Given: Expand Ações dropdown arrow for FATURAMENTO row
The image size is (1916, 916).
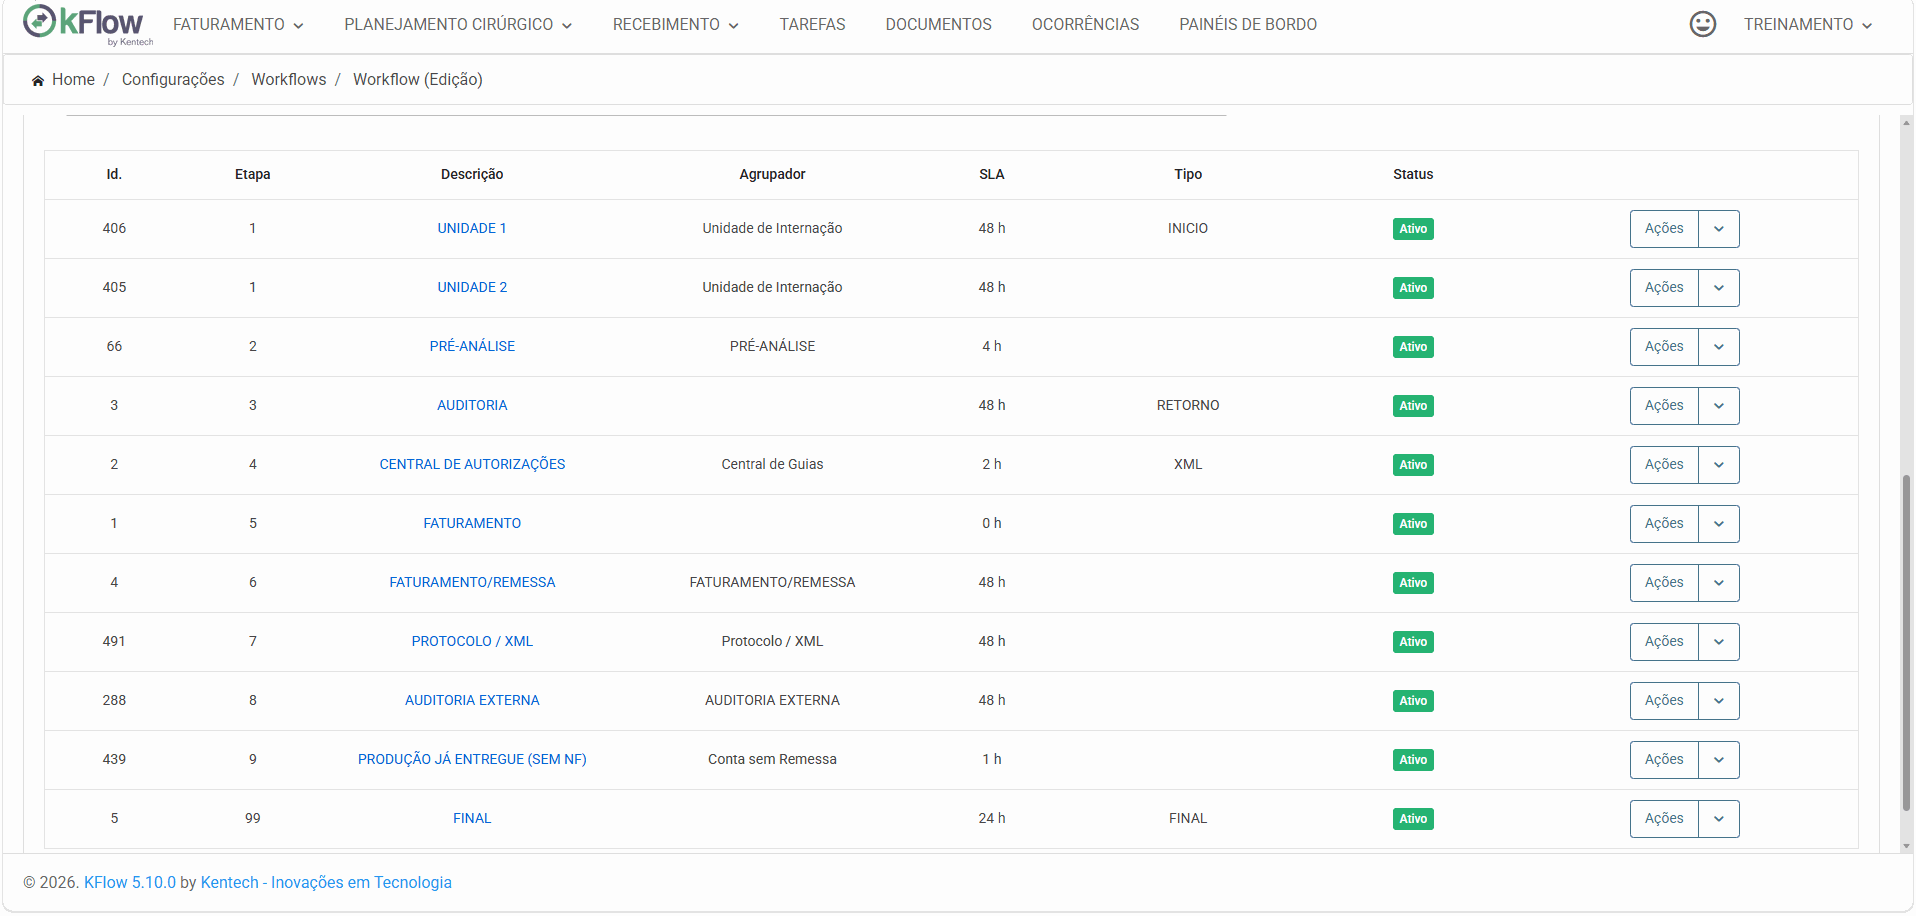Looking at the screenshot, I should pyautogui.click(x=1719, y=524).
